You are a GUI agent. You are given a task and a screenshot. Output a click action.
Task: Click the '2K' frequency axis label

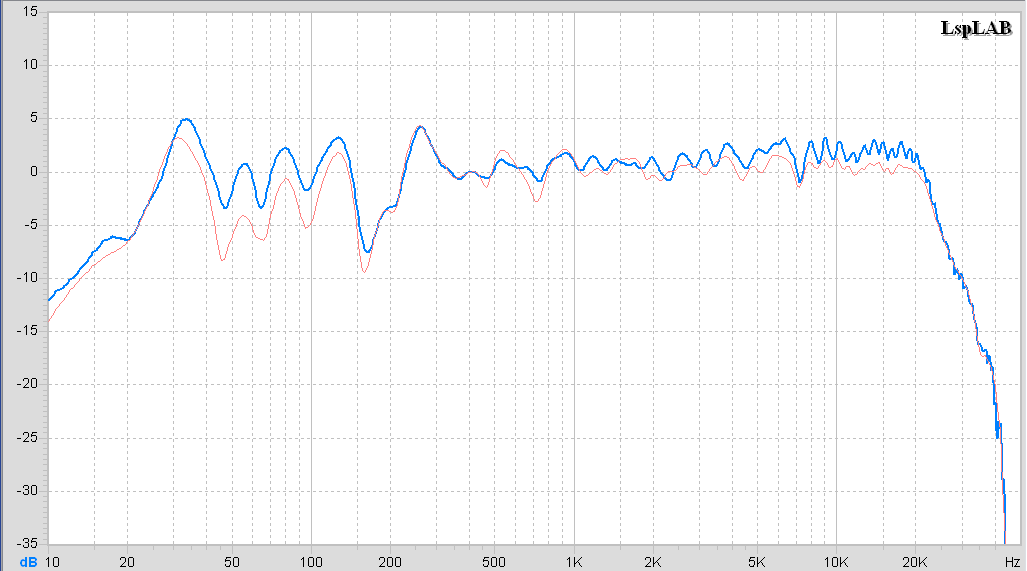653,562
